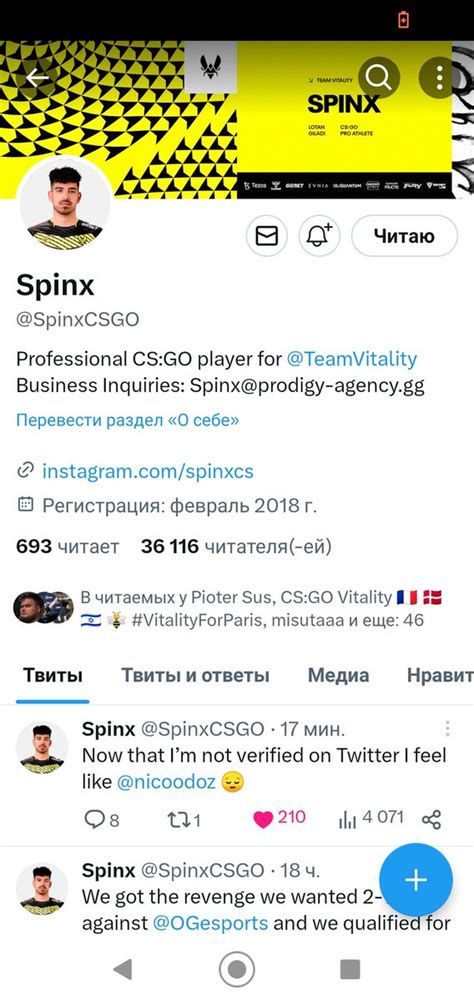Retweet the tweet mentioning @nicoodoz
474x1001 pixels.
click(x=184, y=819)
